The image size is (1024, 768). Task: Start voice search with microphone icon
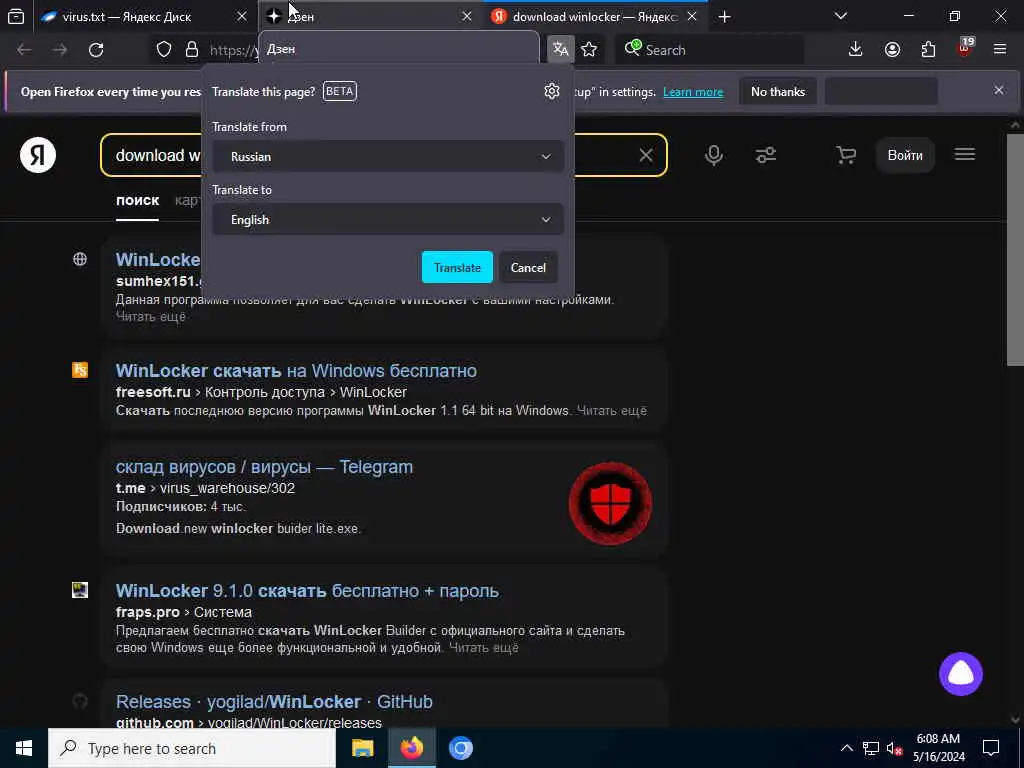[714, 155]
